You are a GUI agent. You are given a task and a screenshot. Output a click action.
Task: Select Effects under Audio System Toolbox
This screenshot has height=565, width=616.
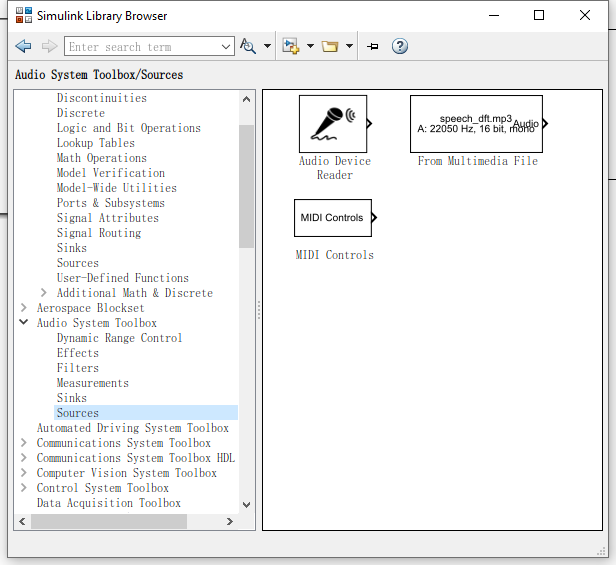[78, 353]
